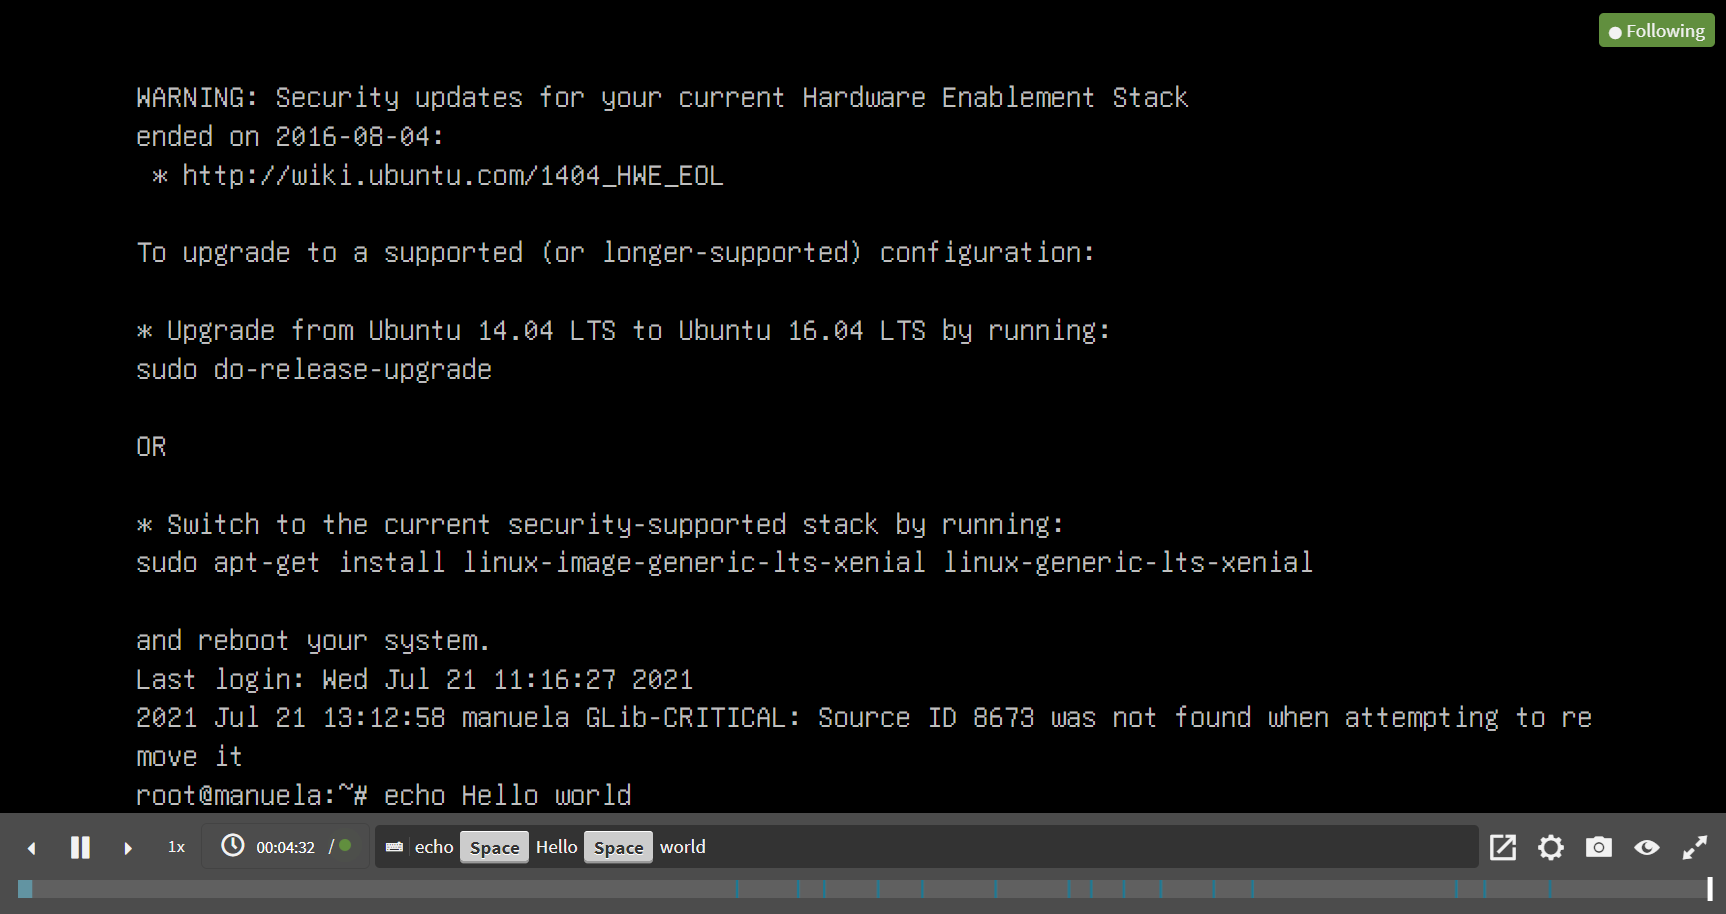
Task: Click the clock icon beside the timestamp
Action: (232, 846)
